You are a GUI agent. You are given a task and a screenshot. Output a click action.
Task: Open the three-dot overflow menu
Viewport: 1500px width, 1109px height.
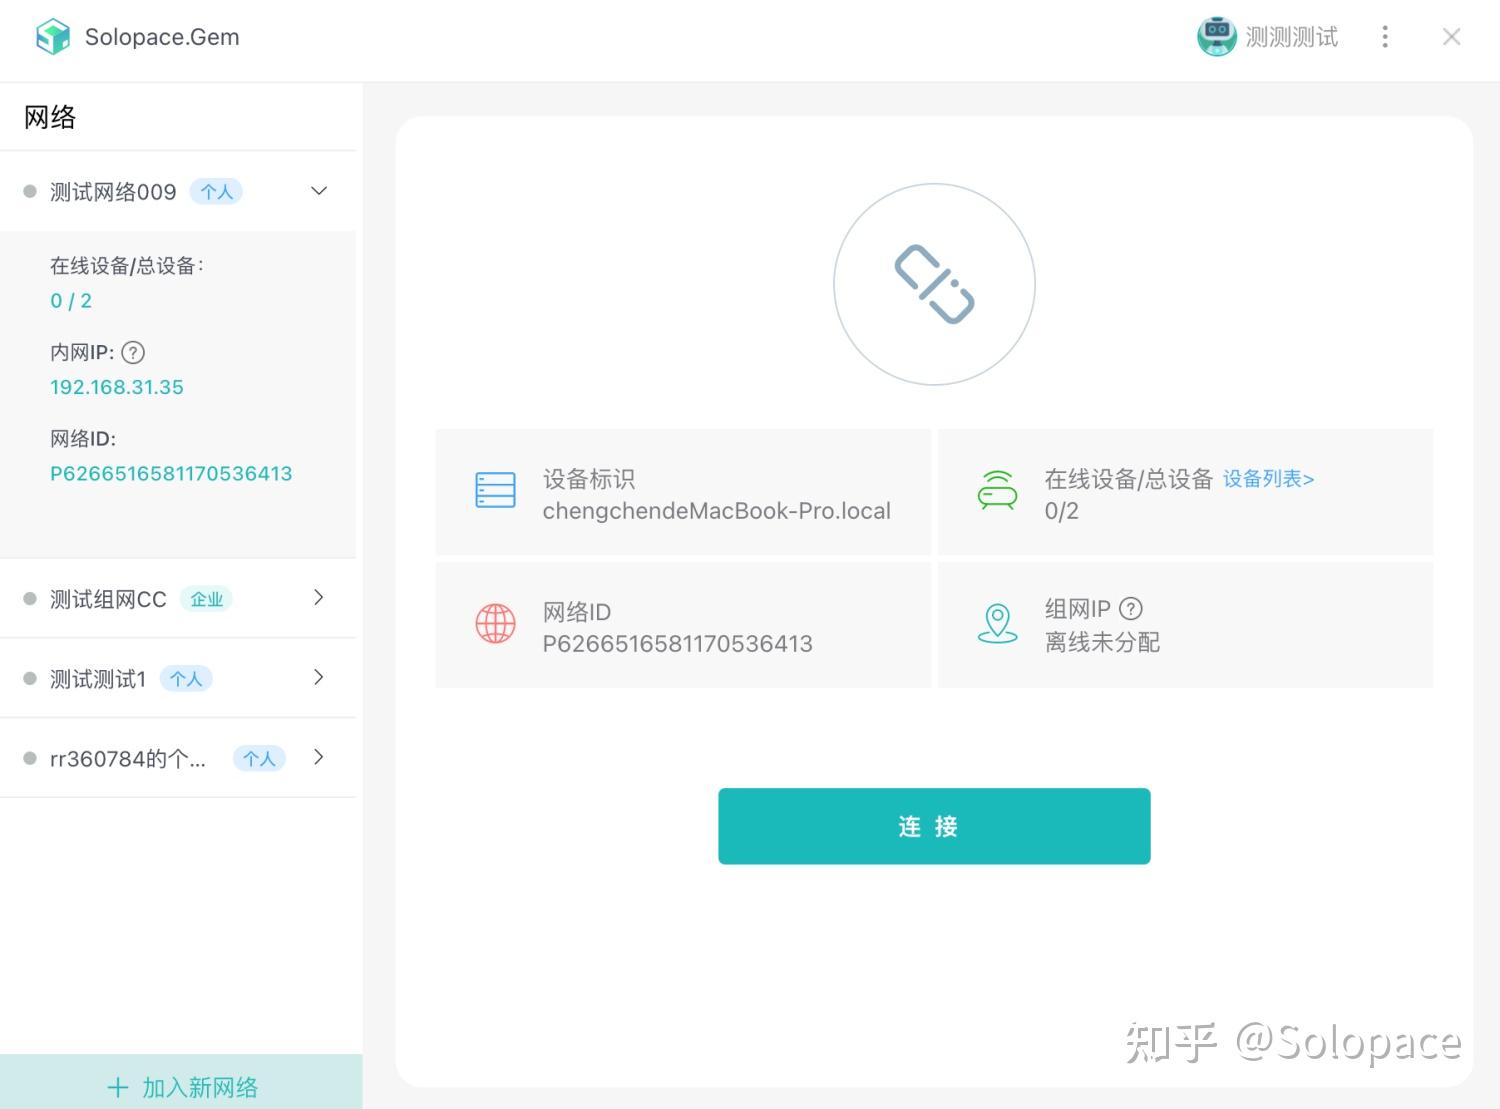[1385, 35]
